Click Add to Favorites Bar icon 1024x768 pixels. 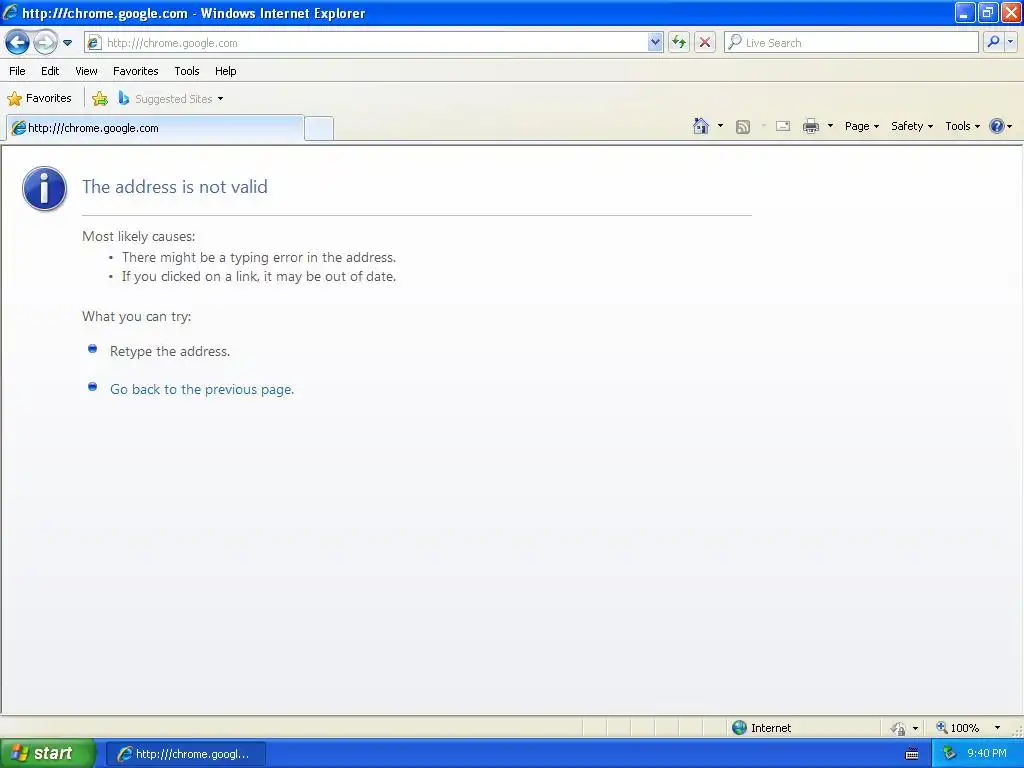[100, 99]
